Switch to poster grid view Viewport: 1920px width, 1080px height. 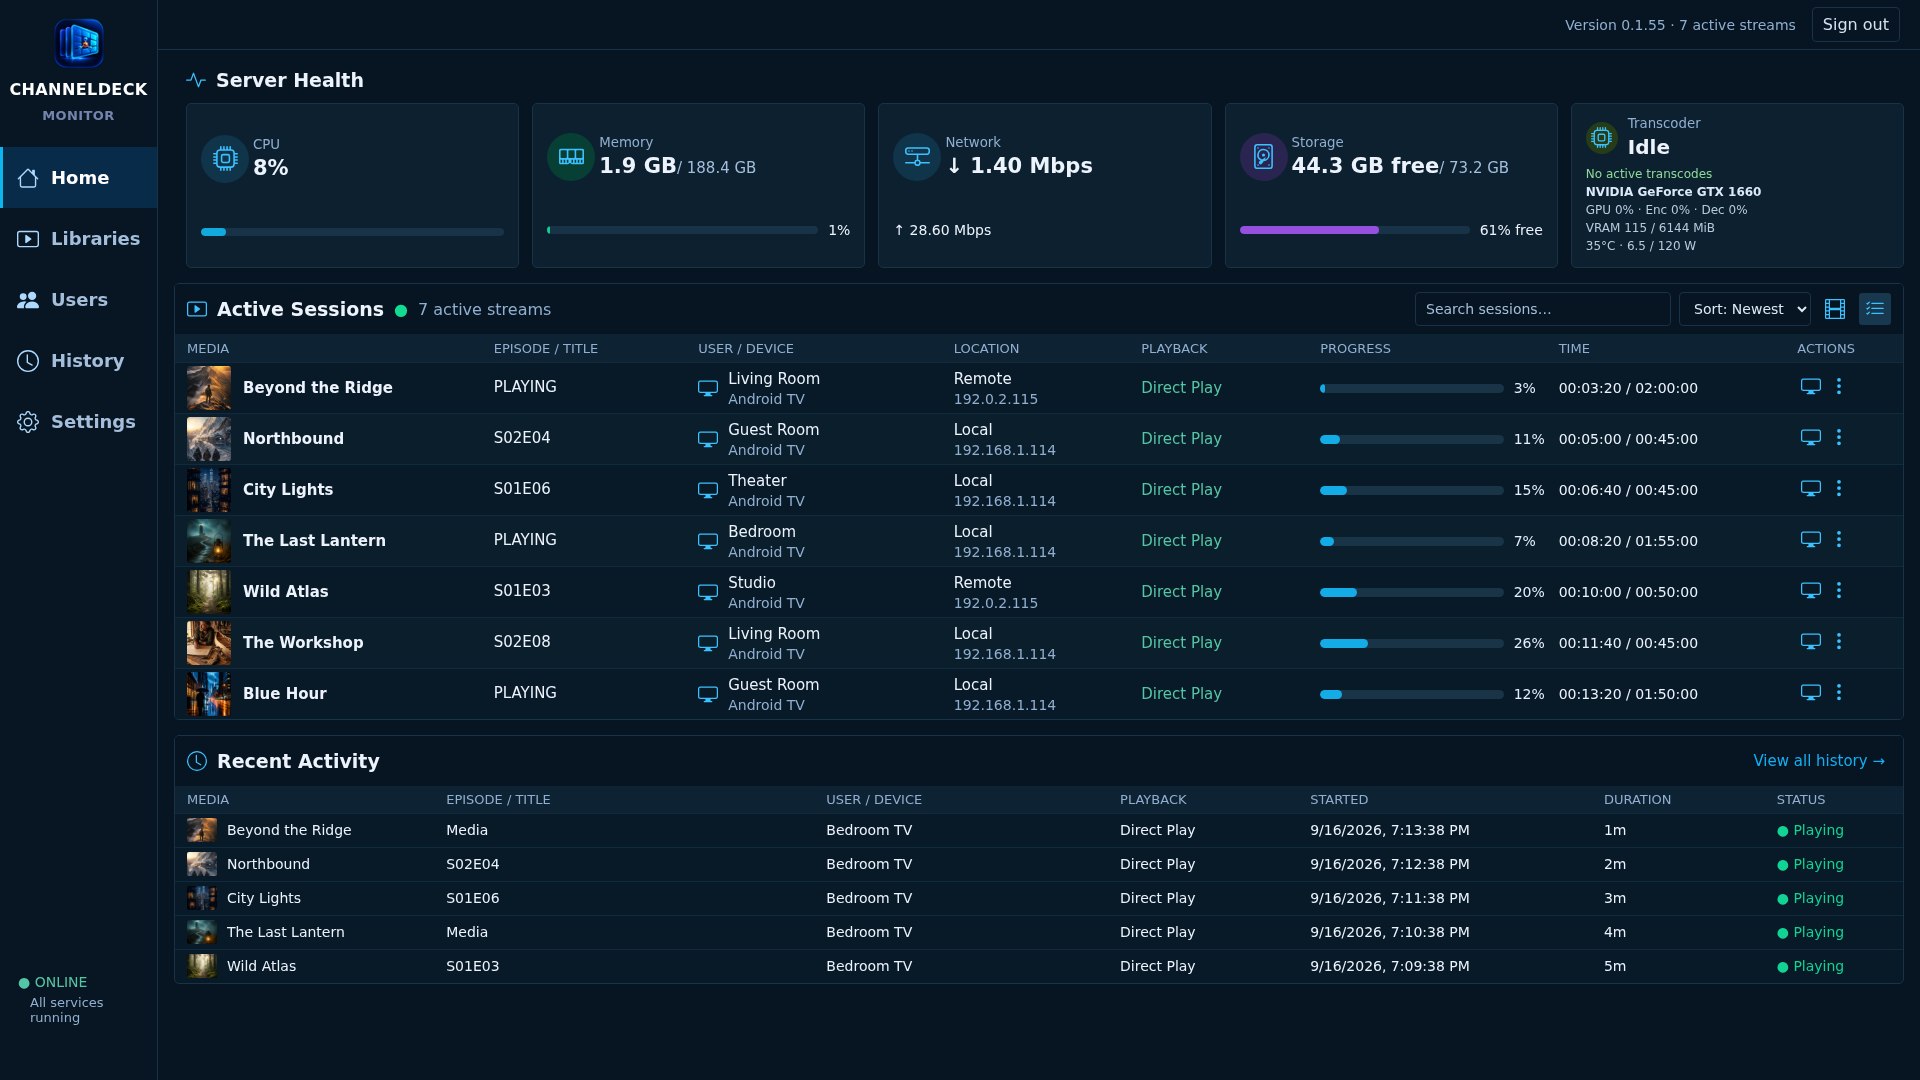tap(1835, 309)
